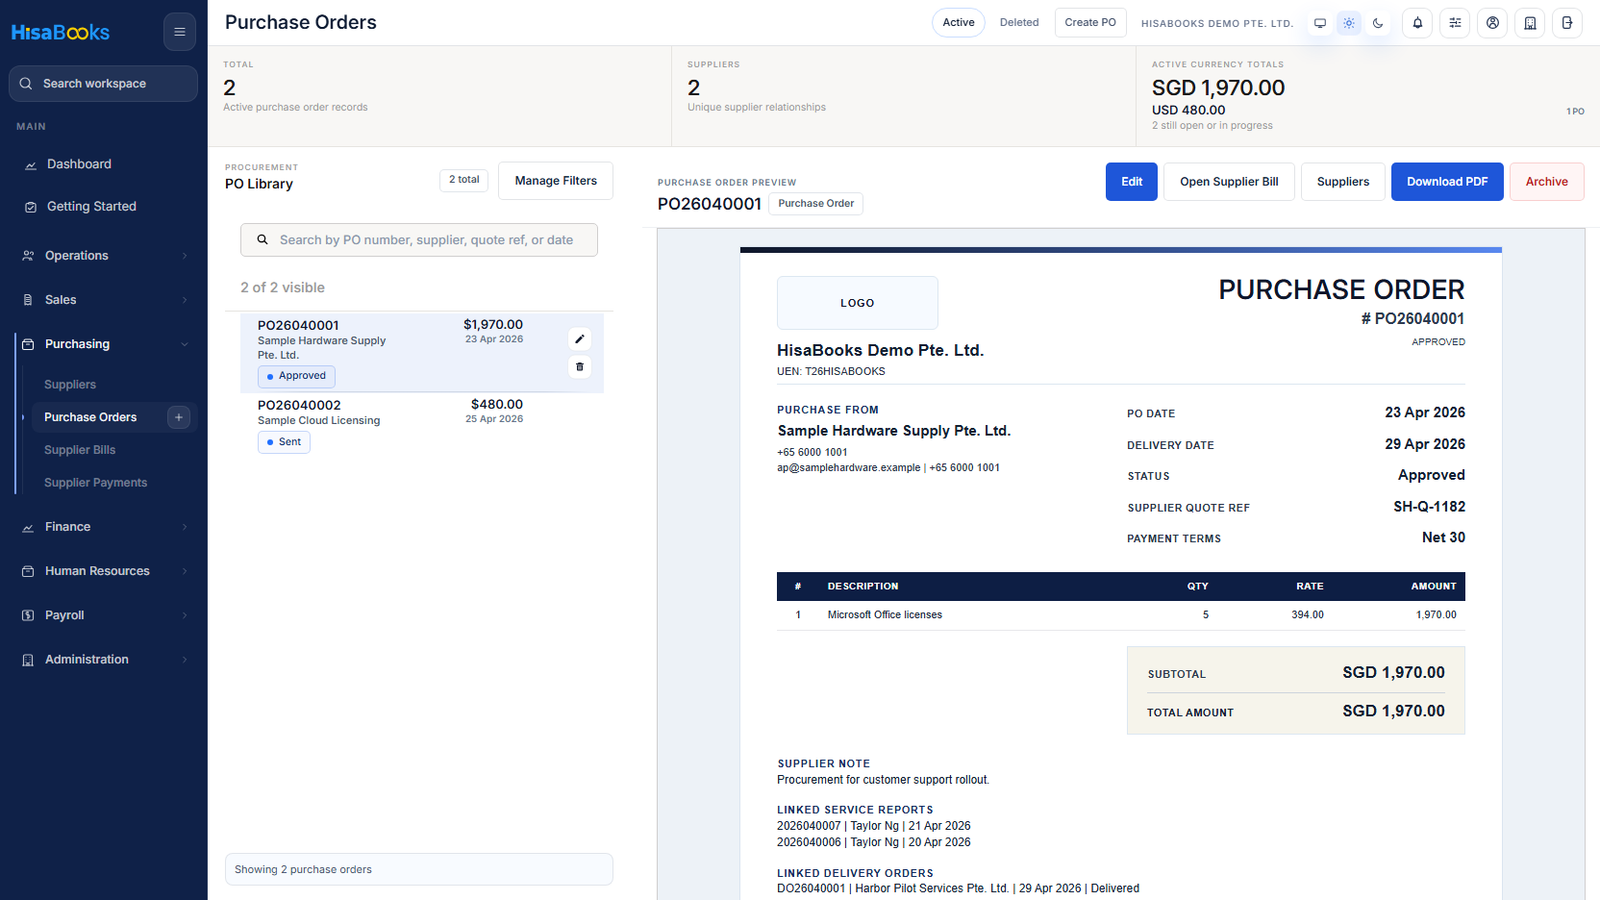The image size is (1600, 900).
Task: Open the user profile icon
Action: point(1492,23)
